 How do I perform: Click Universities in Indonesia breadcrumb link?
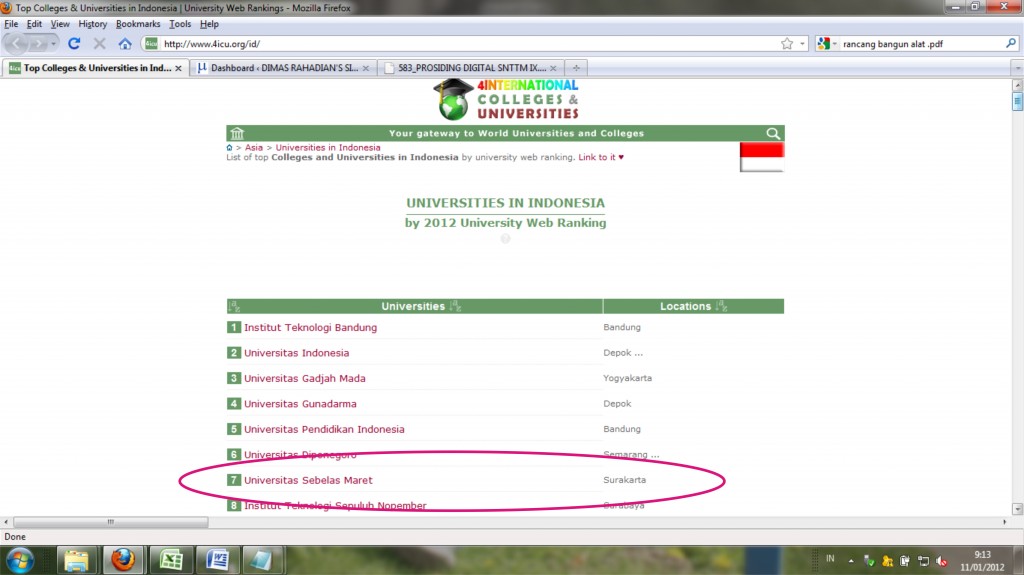pos(328,148)
